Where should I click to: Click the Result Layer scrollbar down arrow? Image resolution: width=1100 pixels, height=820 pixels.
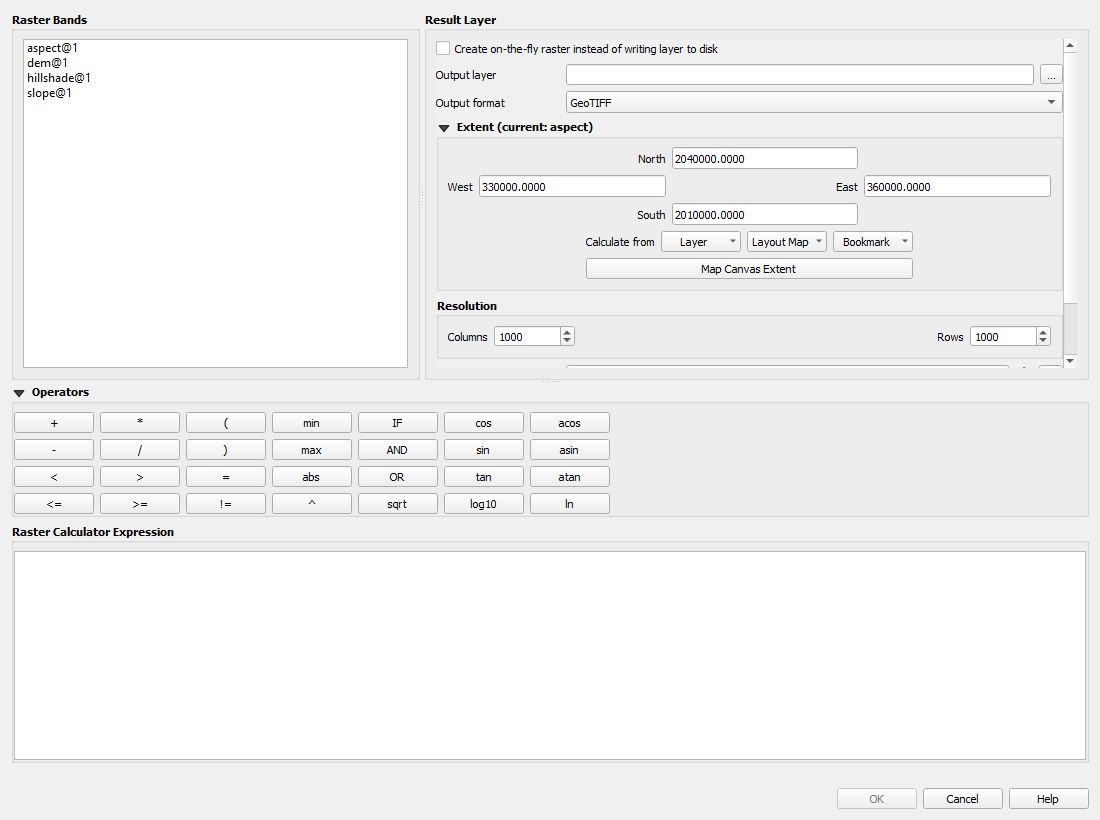pyautogui.click(x=1070, y=361)
